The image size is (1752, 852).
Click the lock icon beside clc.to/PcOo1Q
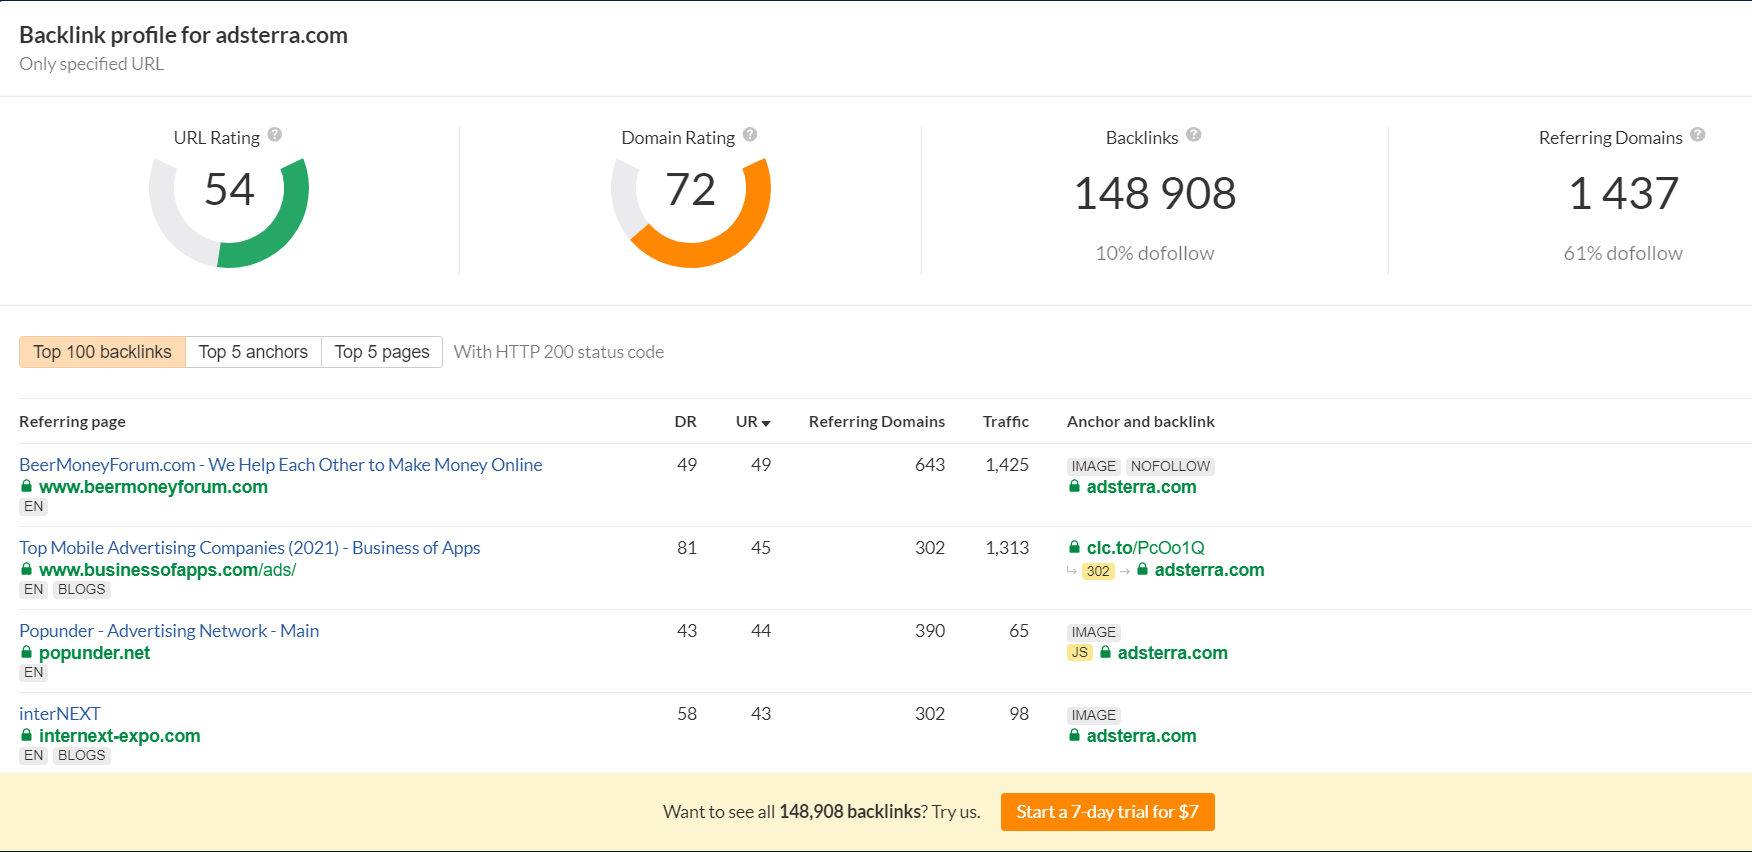click(x=1075, y=547)
